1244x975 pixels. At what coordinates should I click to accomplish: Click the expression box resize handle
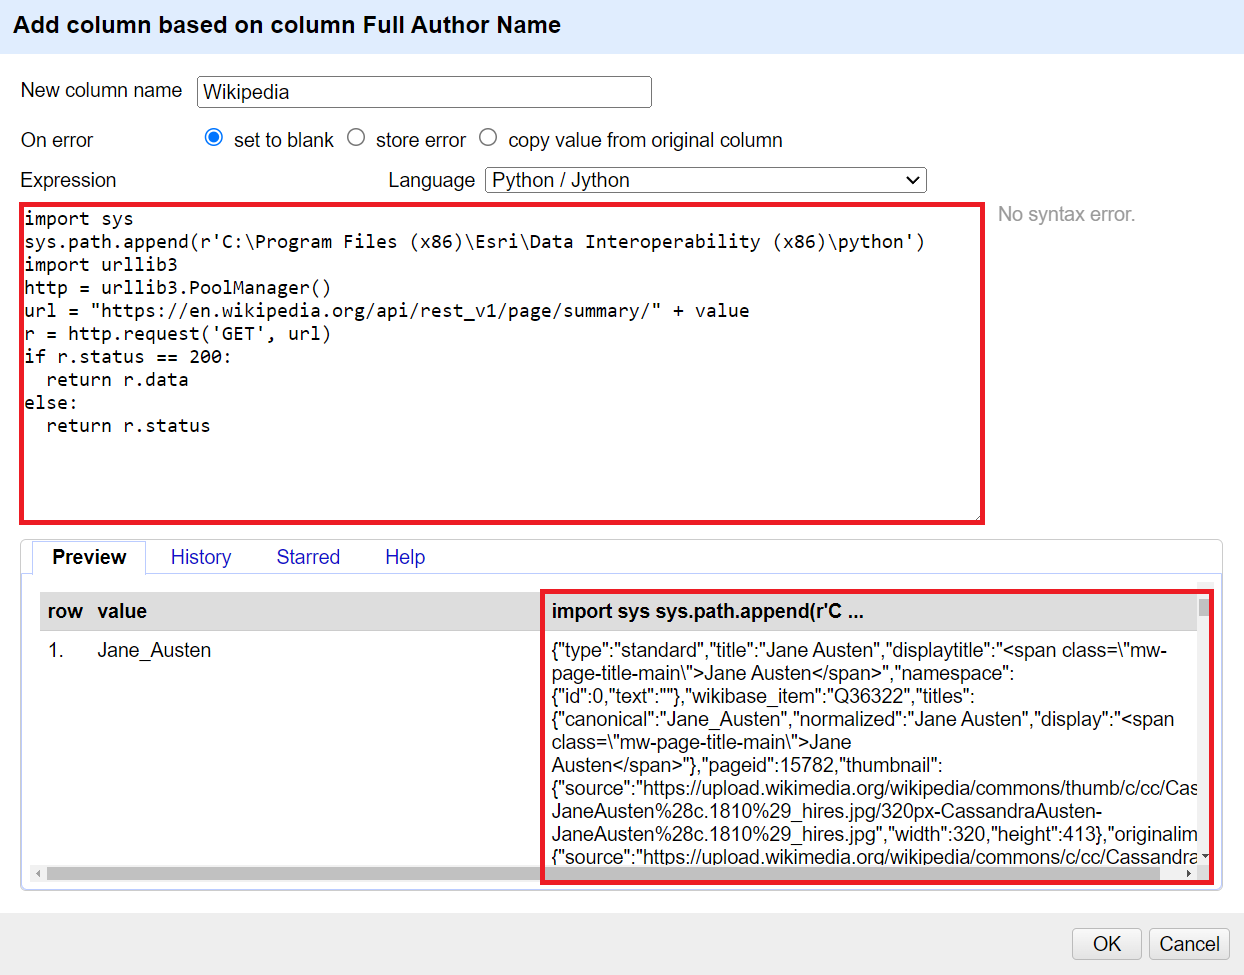click(x=977, y=516)
